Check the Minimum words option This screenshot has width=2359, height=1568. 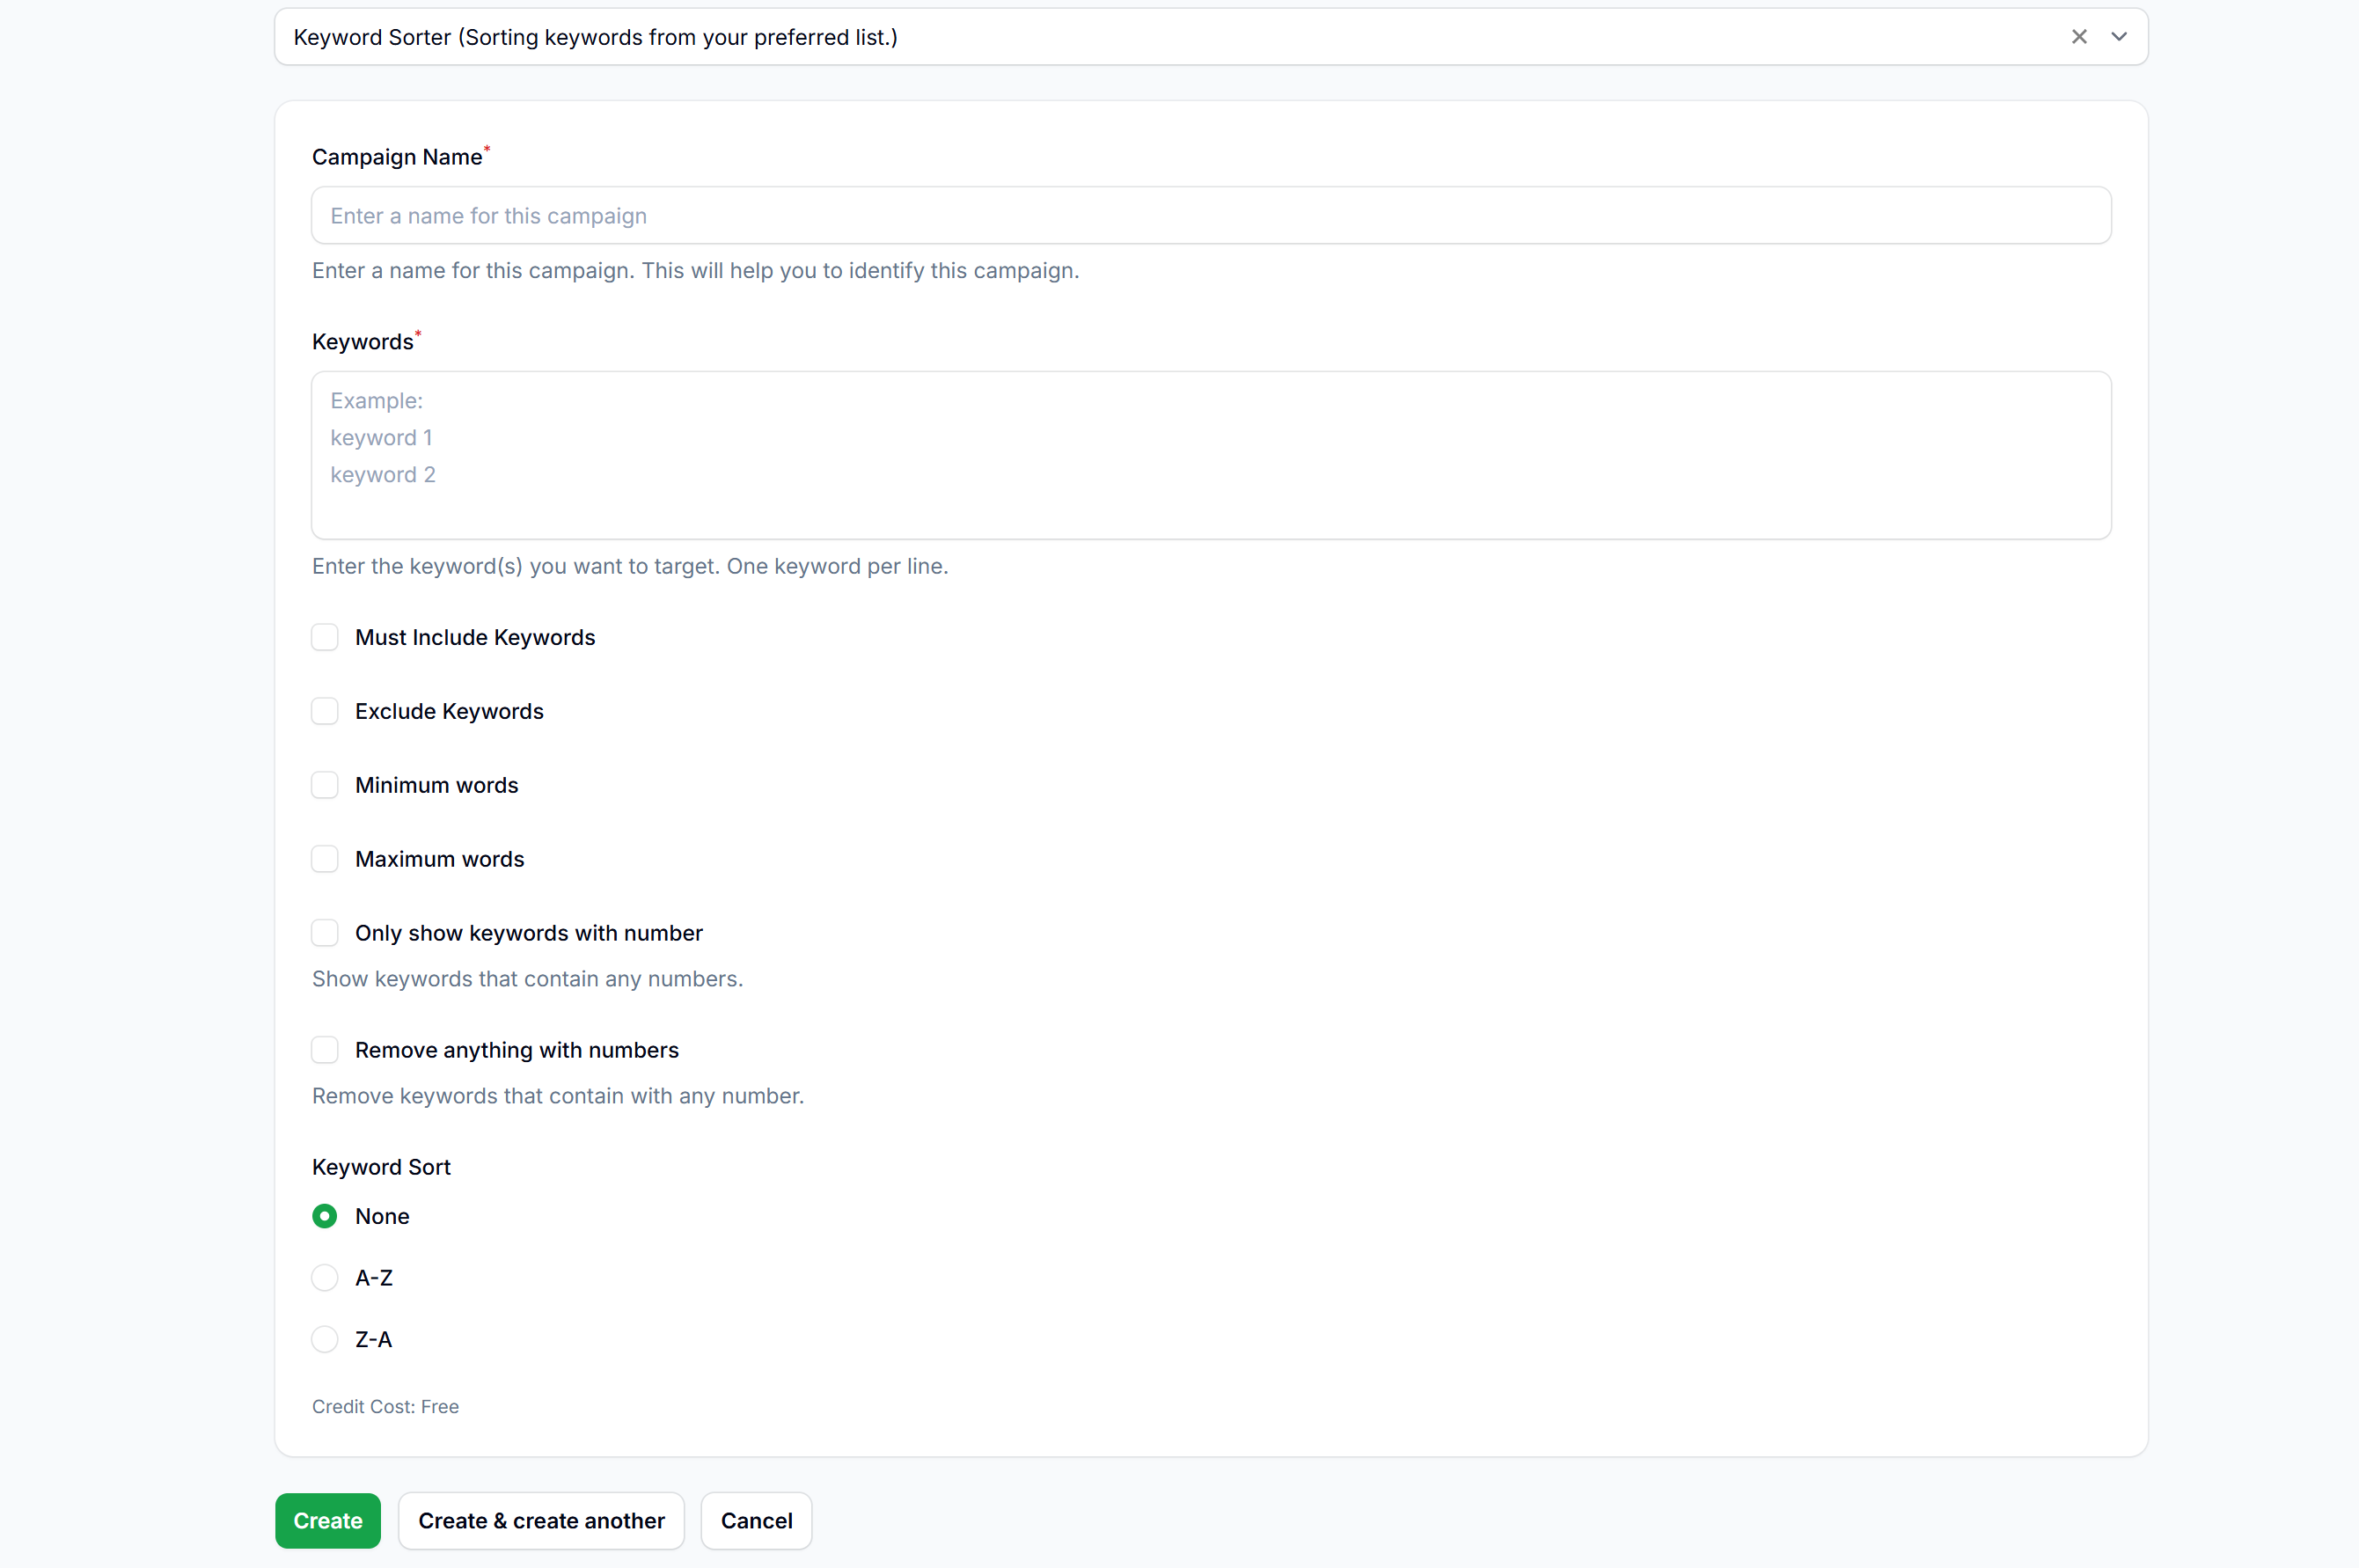(324, 785)
